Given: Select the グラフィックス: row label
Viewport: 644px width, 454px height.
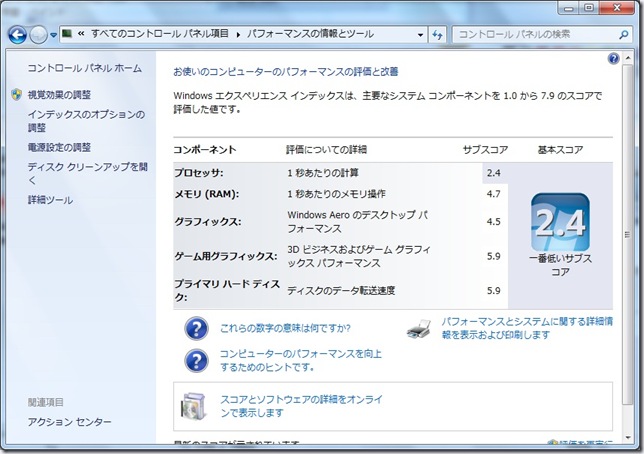Looking at the screenshot, I should pyautogui.click(x=208, y=222).
